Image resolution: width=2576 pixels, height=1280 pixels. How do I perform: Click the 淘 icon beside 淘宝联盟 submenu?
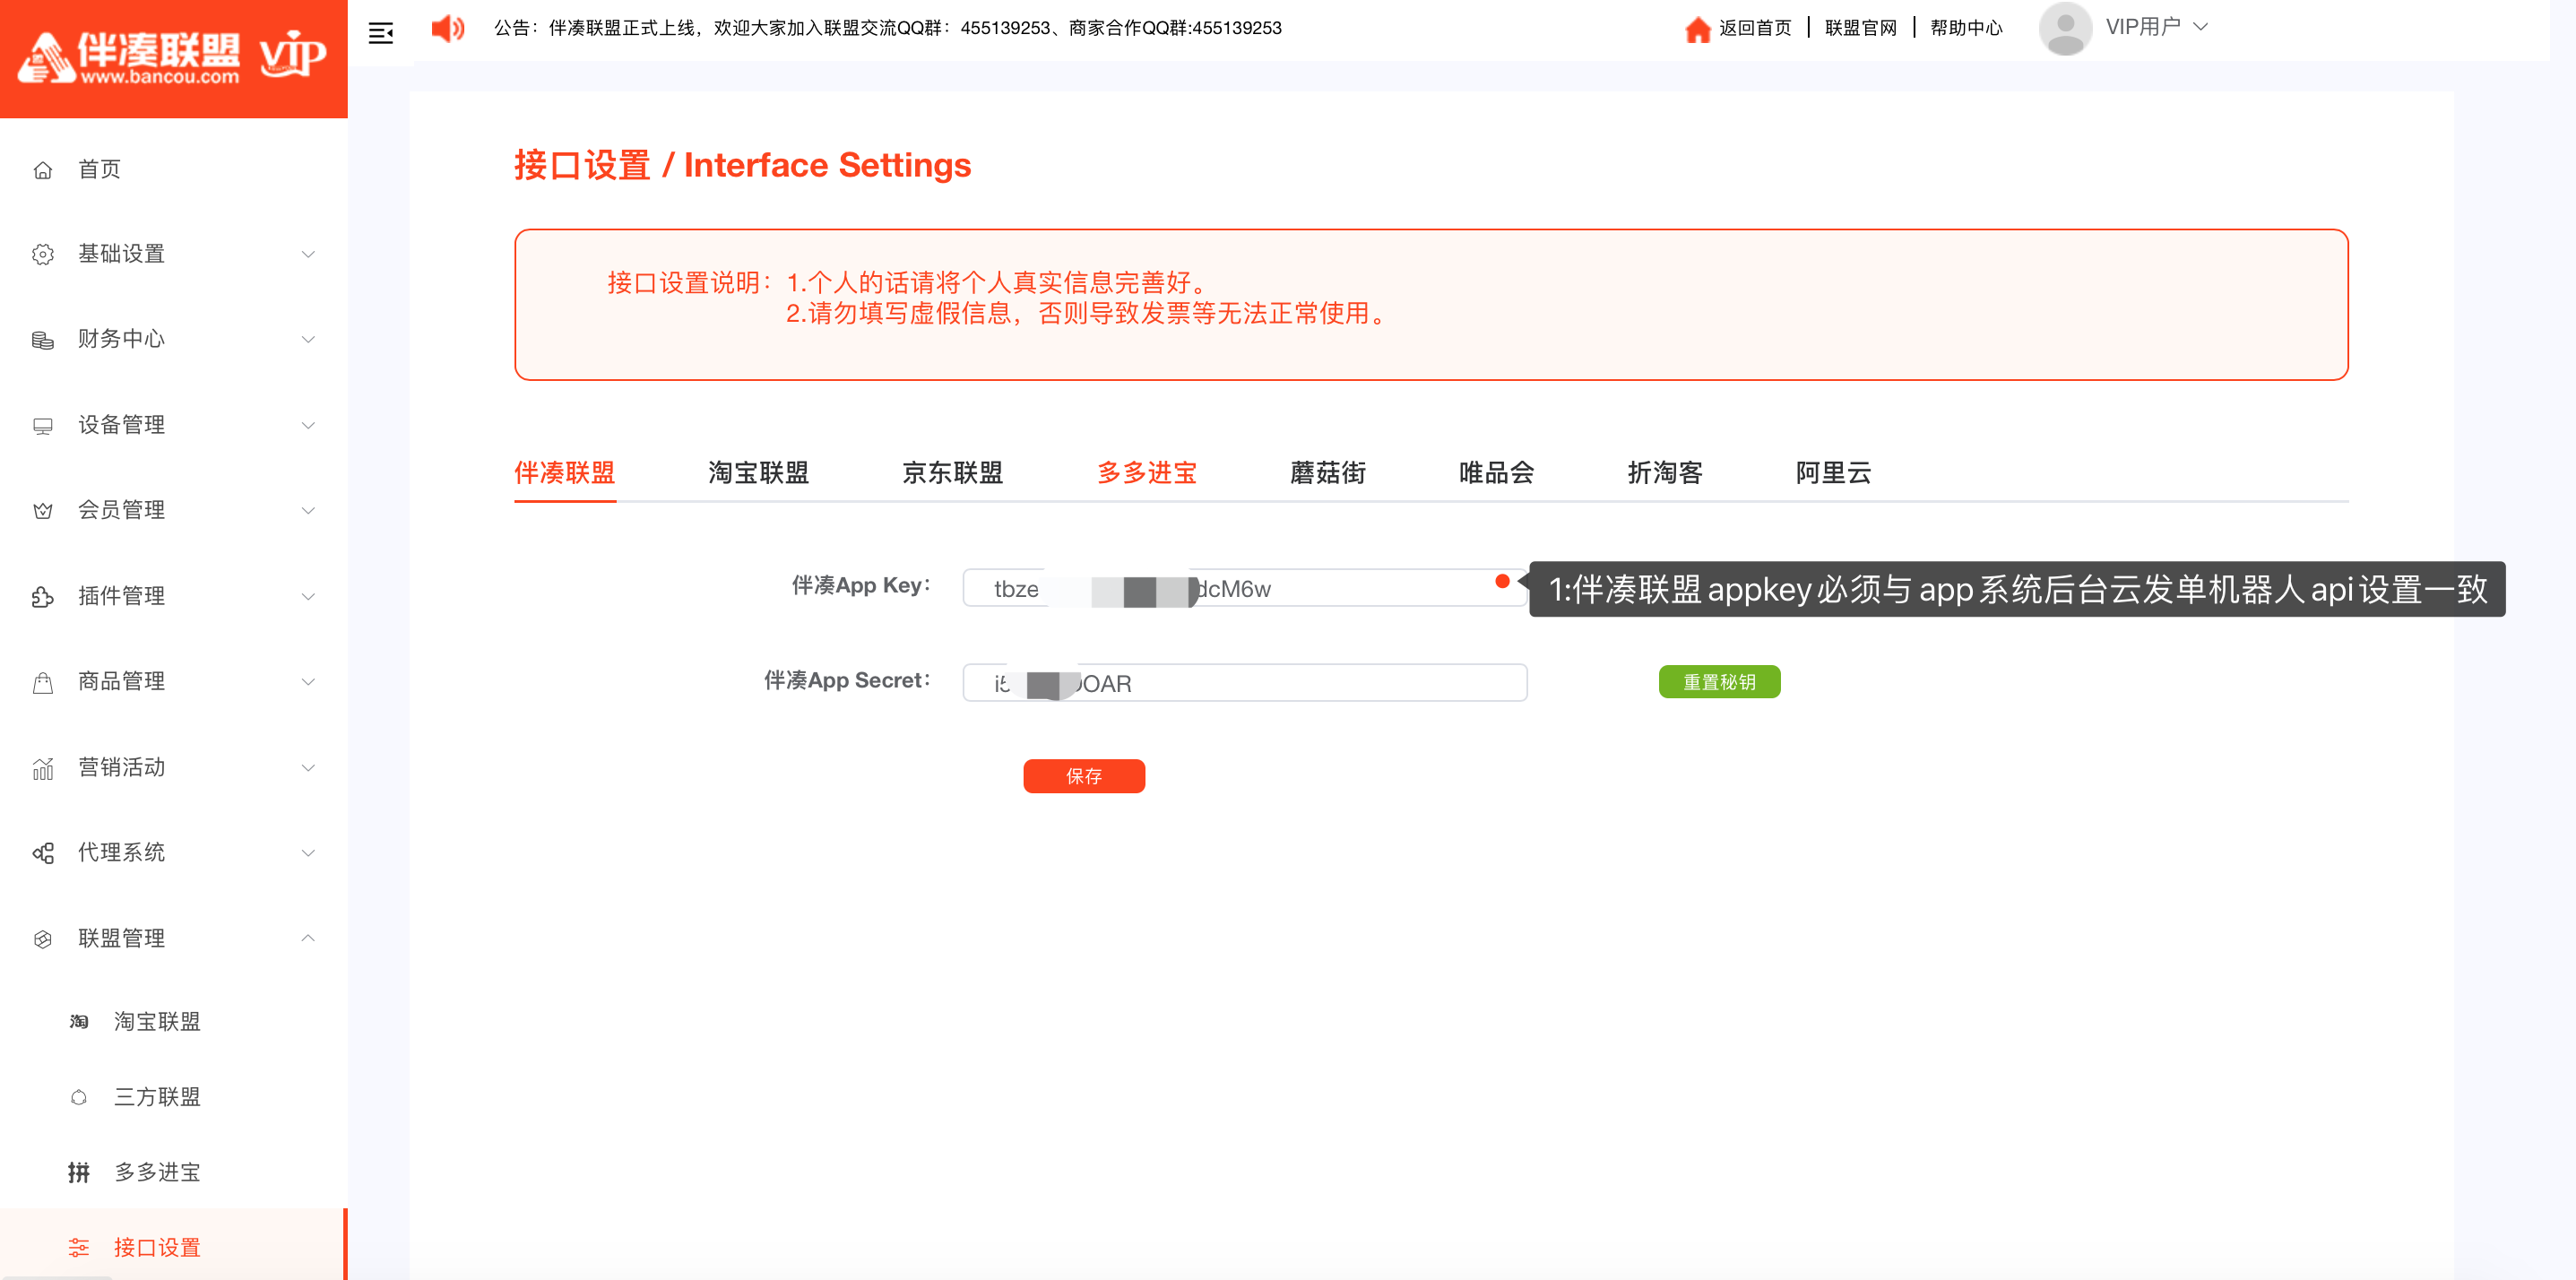[x=79, y=1022]
